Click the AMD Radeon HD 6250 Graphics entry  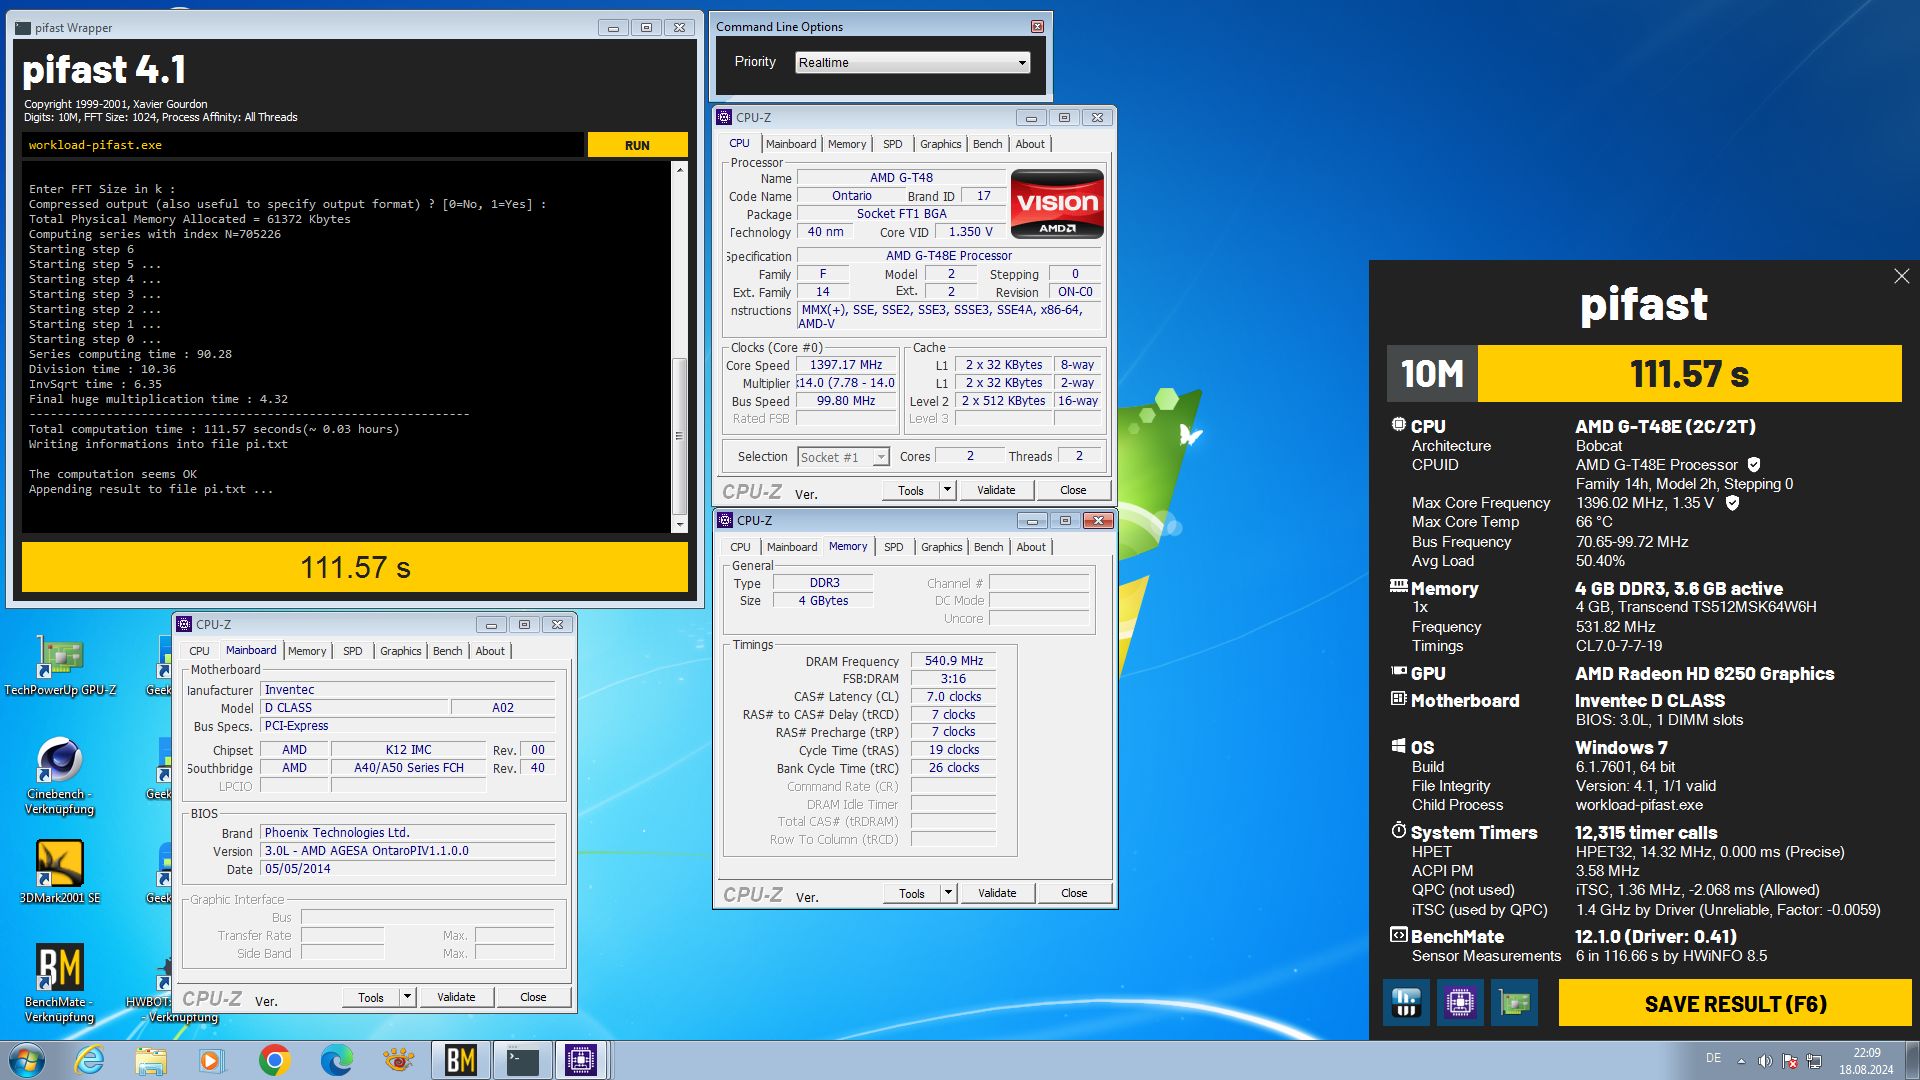click(1704, 674)
